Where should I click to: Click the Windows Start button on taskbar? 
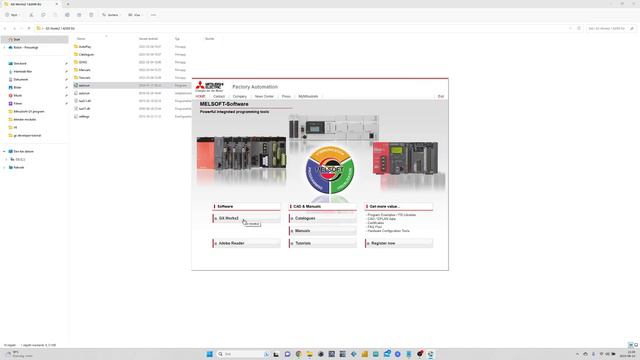[x=209, y=354]
